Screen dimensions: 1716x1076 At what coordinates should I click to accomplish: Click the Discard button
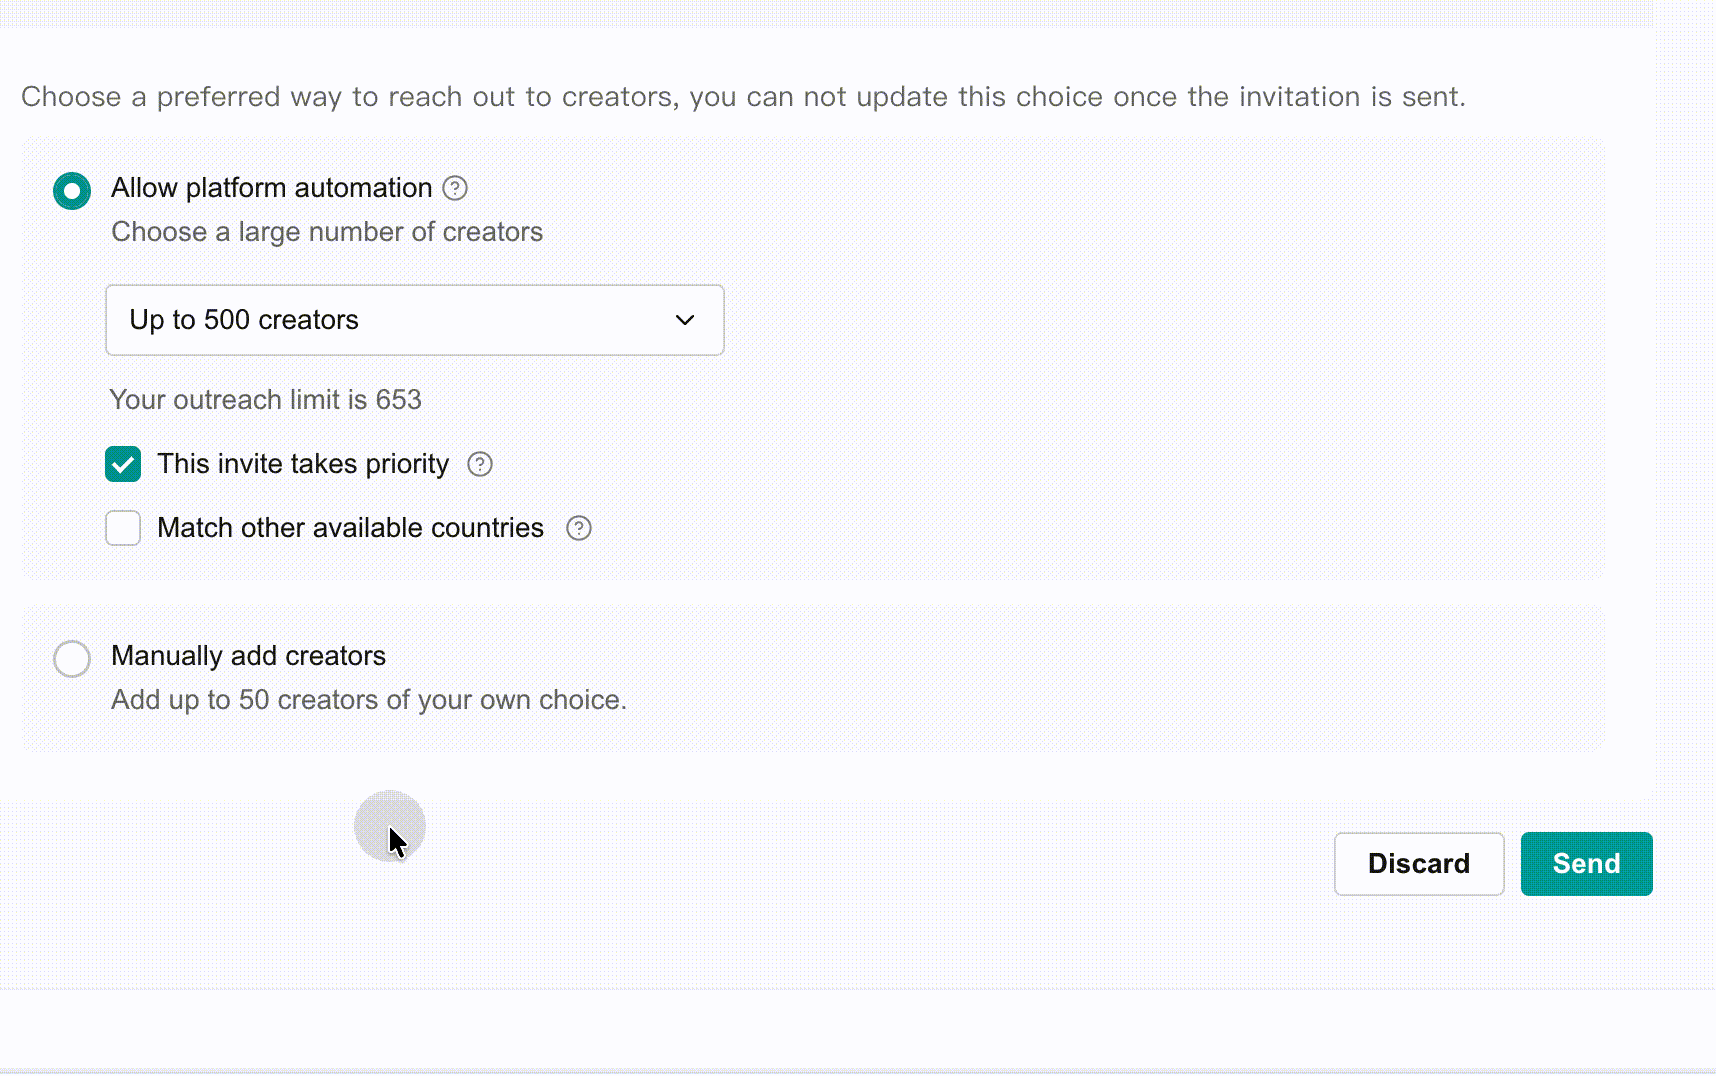[1419, 864]
